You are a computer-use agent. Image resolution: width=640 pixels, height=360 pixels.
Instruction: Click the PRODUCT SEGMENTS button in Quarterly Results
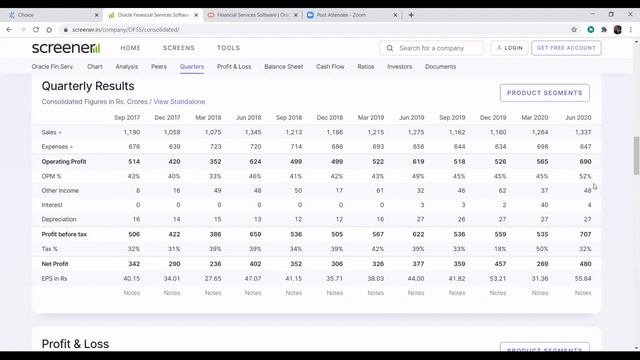point(544,93)
